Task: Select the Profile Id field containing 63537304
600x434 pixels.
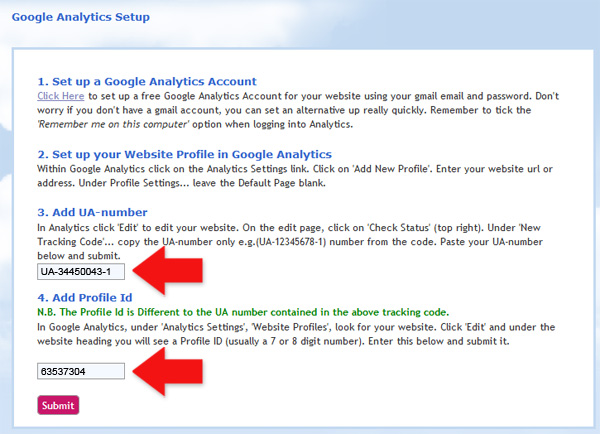Action: (81, 371)
